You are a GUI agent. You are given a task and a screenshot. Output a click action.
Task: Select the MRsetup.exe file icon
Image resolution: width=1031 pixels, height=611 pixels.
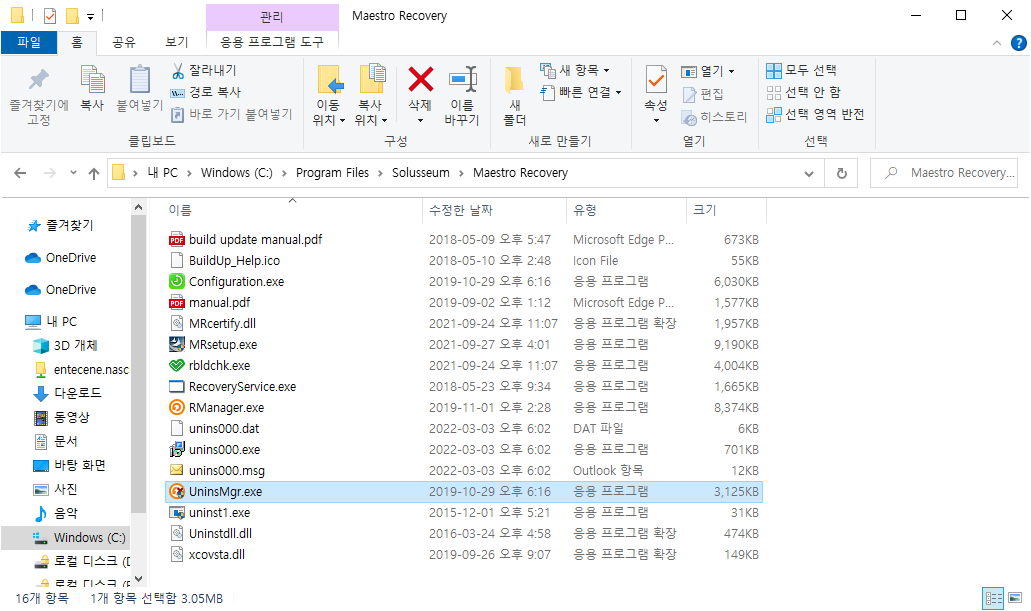coord(177,344)
